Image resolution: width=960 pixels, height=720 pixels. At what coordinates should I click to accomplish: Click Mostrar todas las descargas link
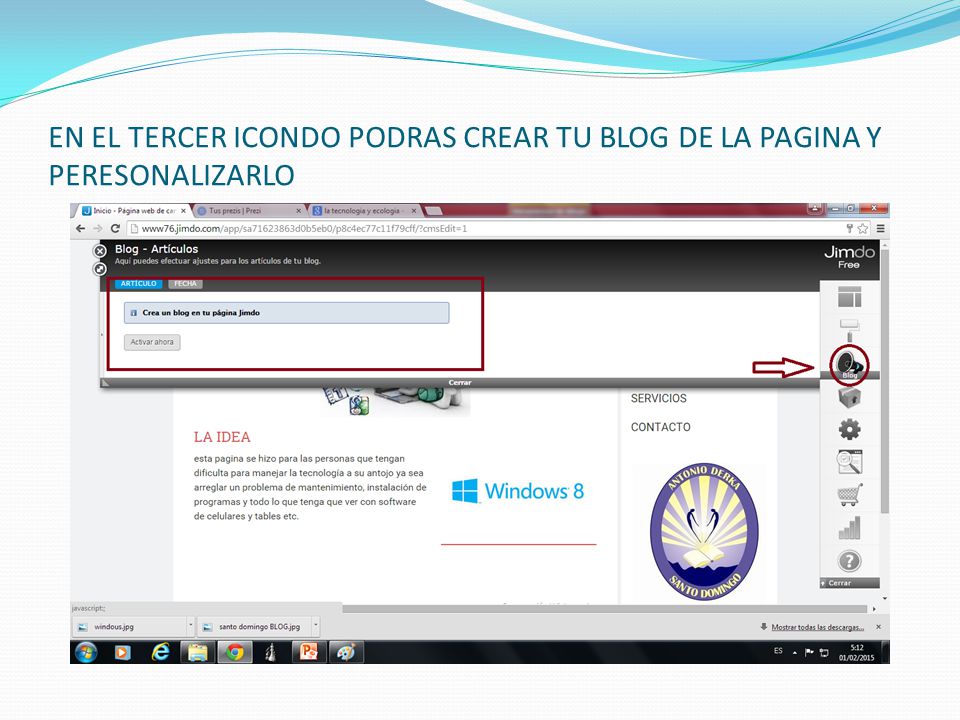[x=817, y=627]
